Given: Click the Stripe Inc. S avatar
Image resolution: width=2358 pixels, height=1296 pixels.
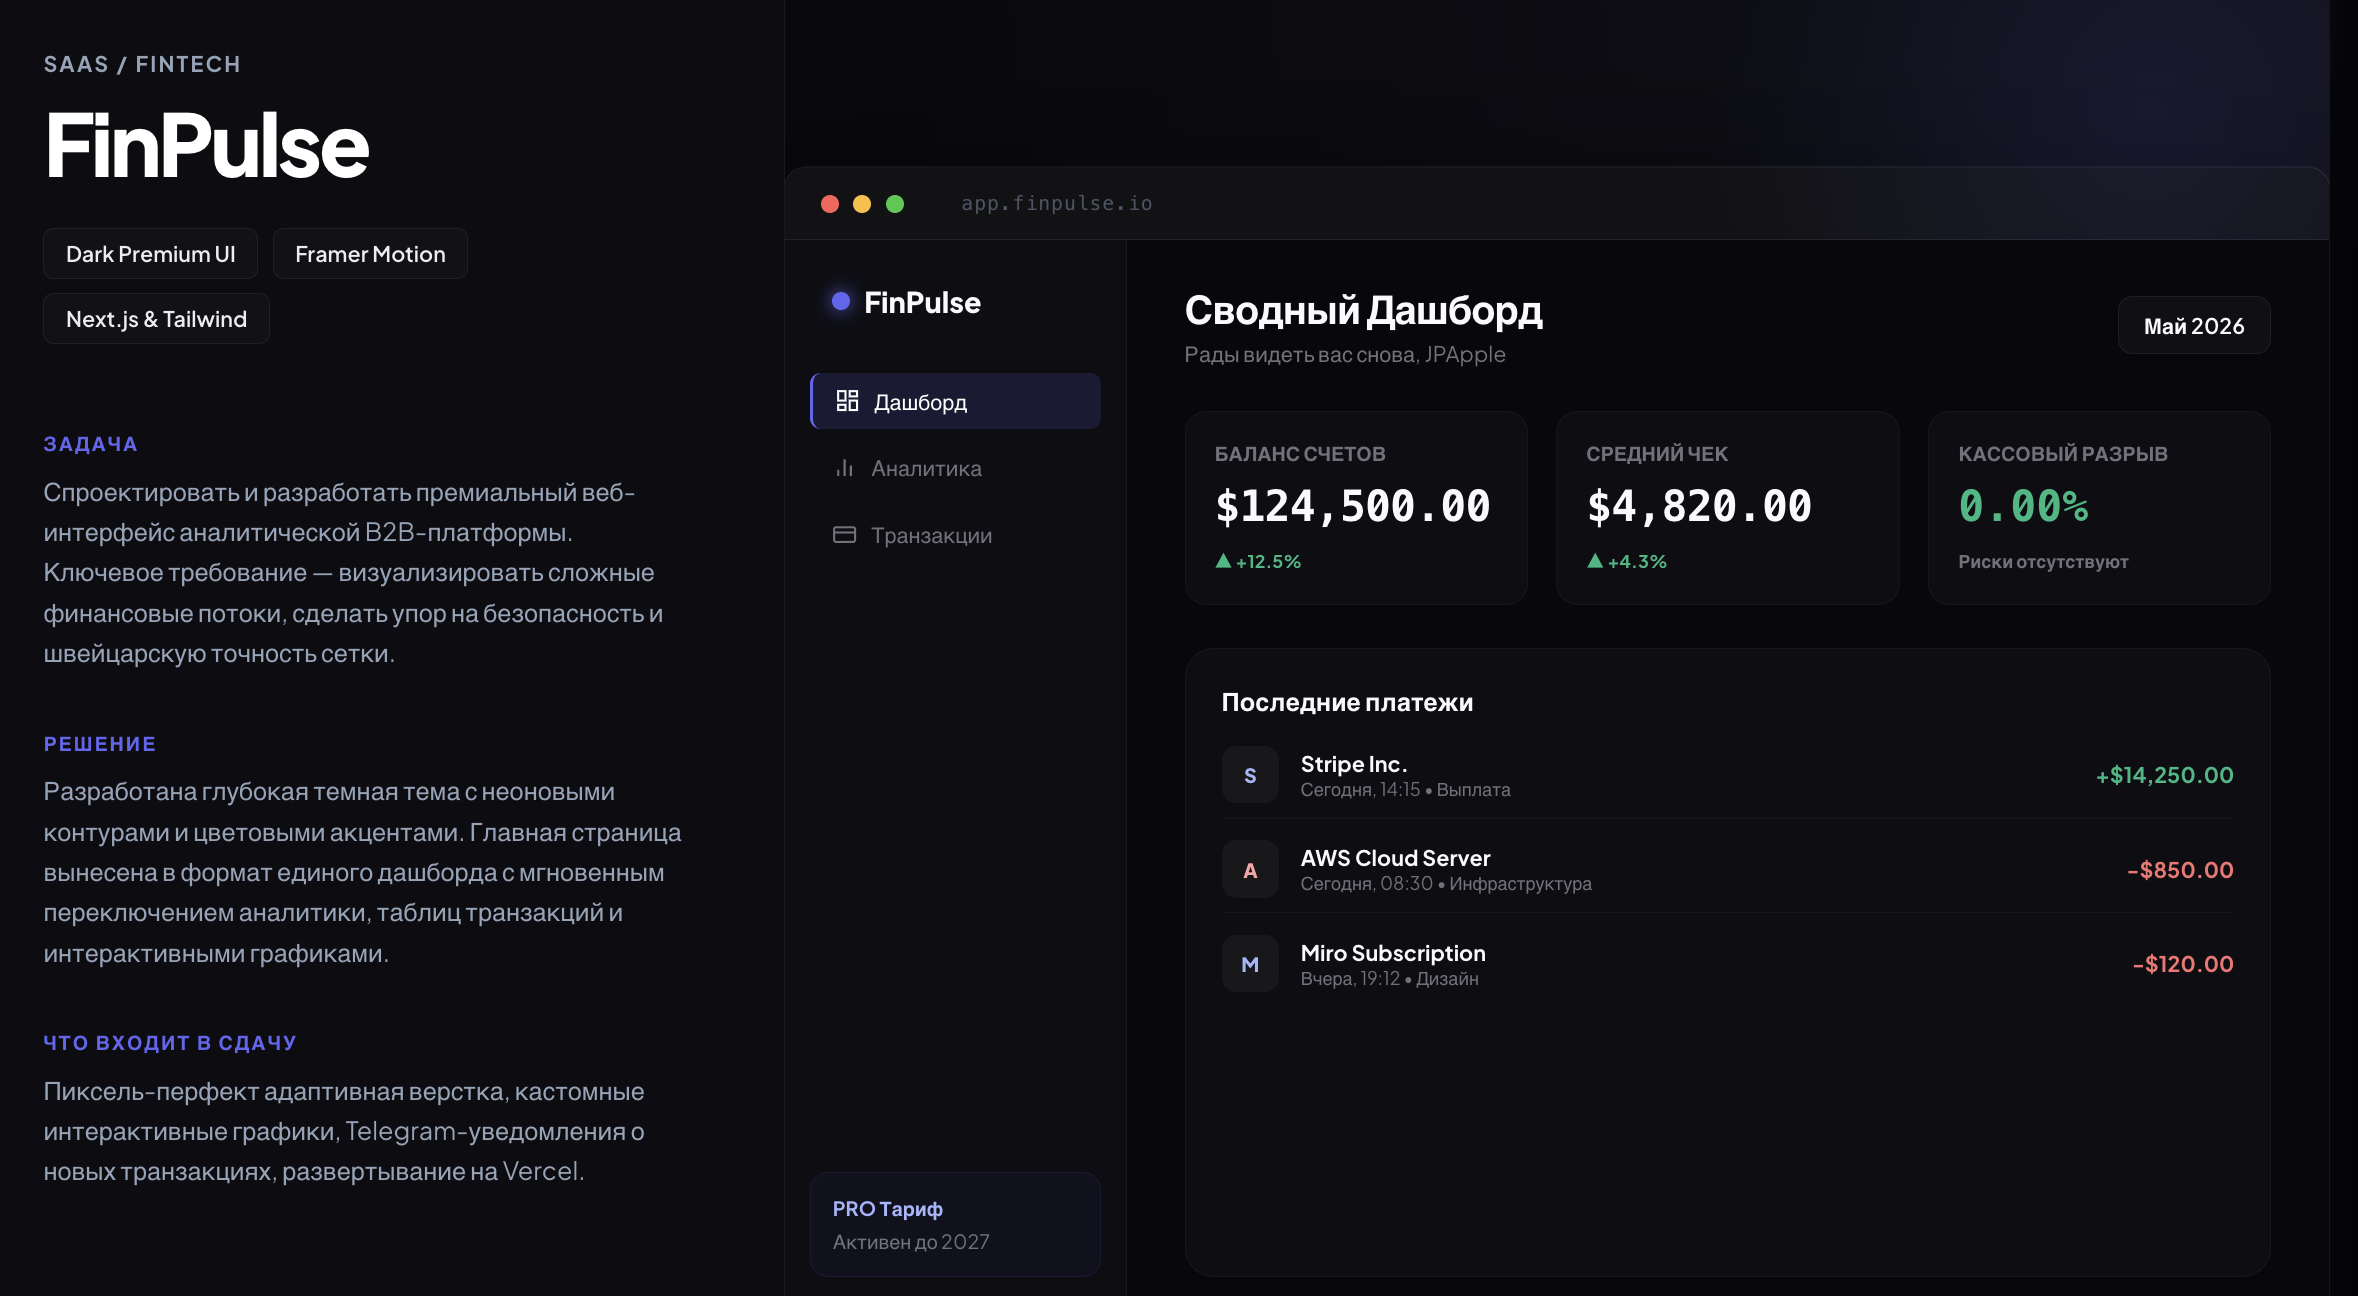Looking at the screenshot, I should [x=1250, y=775].
